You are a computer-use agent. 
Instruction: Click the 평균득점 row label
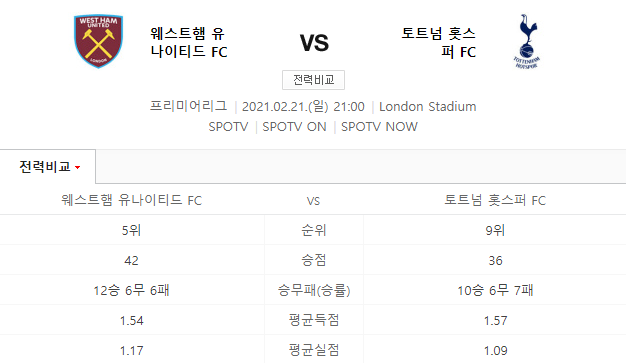click(x=314, y=320)
